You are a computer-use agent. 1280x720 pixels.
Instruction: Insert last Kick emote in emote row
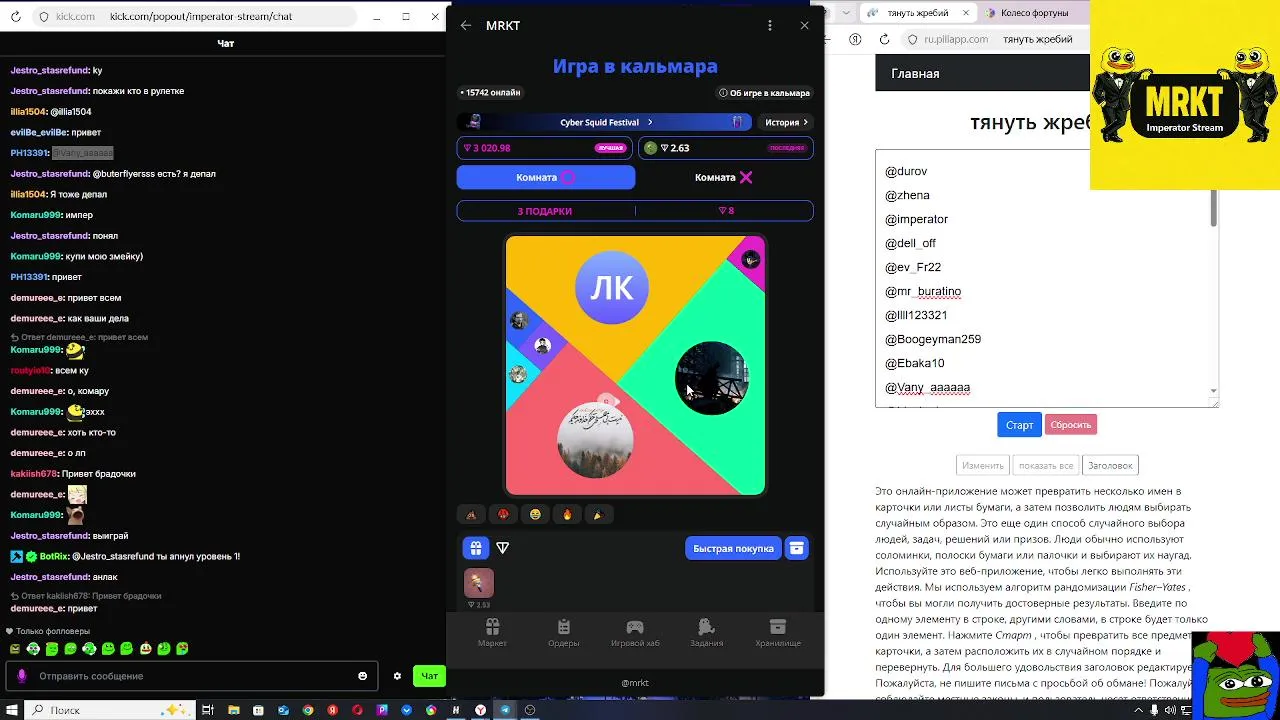tap(183, 649)
